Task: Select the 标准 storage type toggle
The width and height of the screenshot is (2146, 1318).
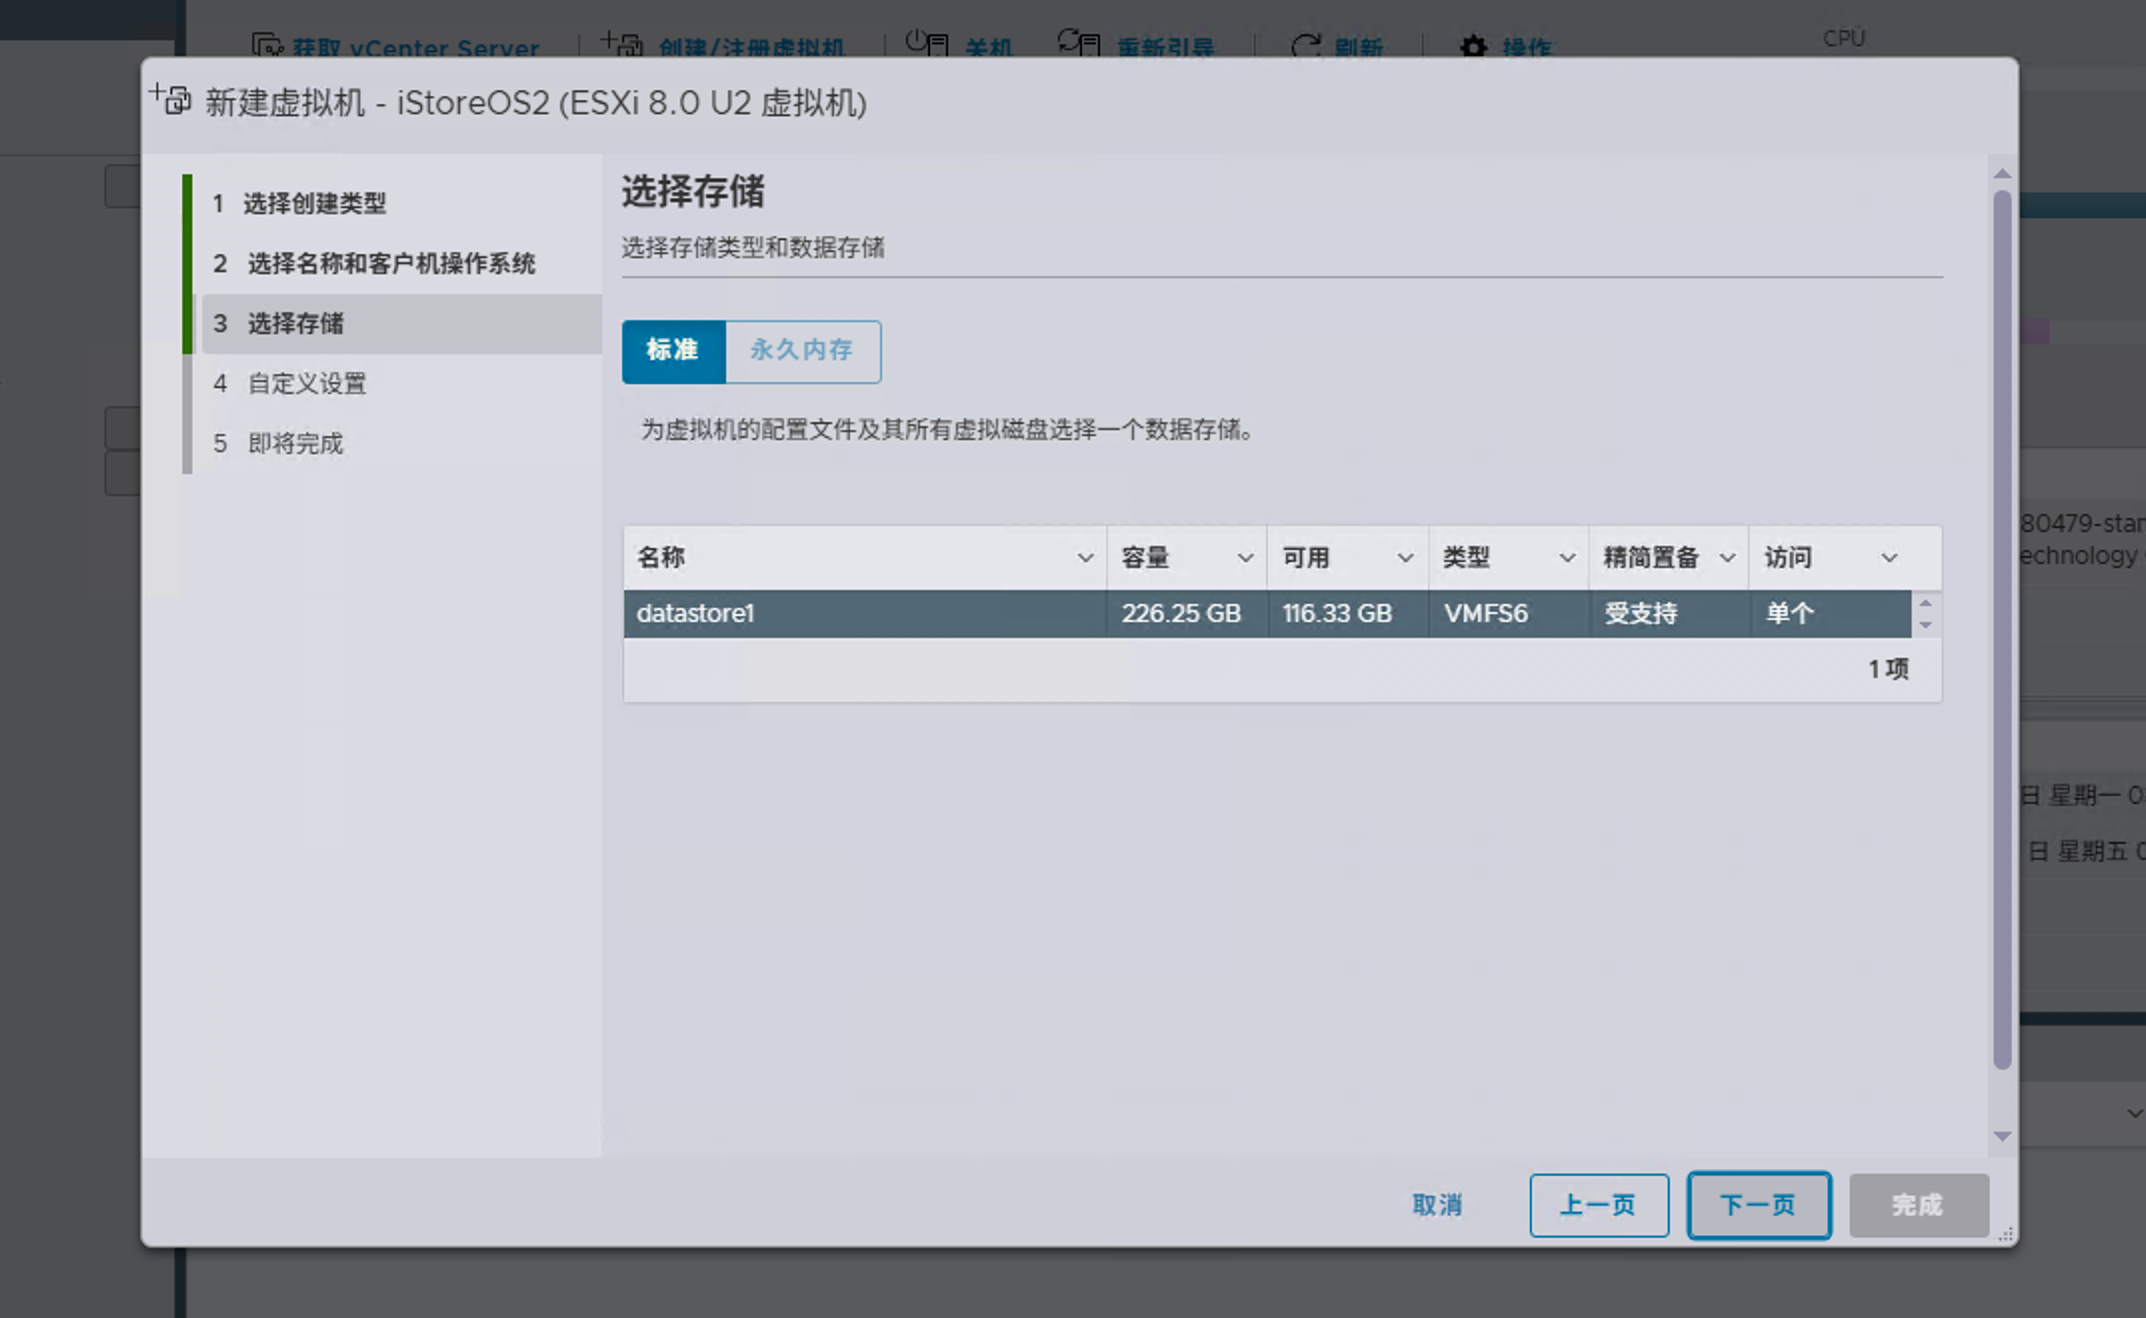Action: tap(673, 351)
